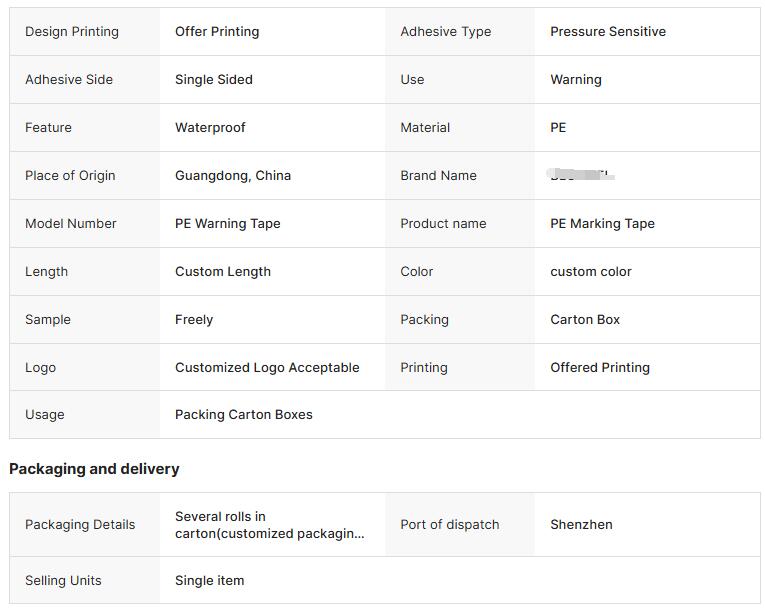Click the Custom Length value

click(x=223, y=271)
